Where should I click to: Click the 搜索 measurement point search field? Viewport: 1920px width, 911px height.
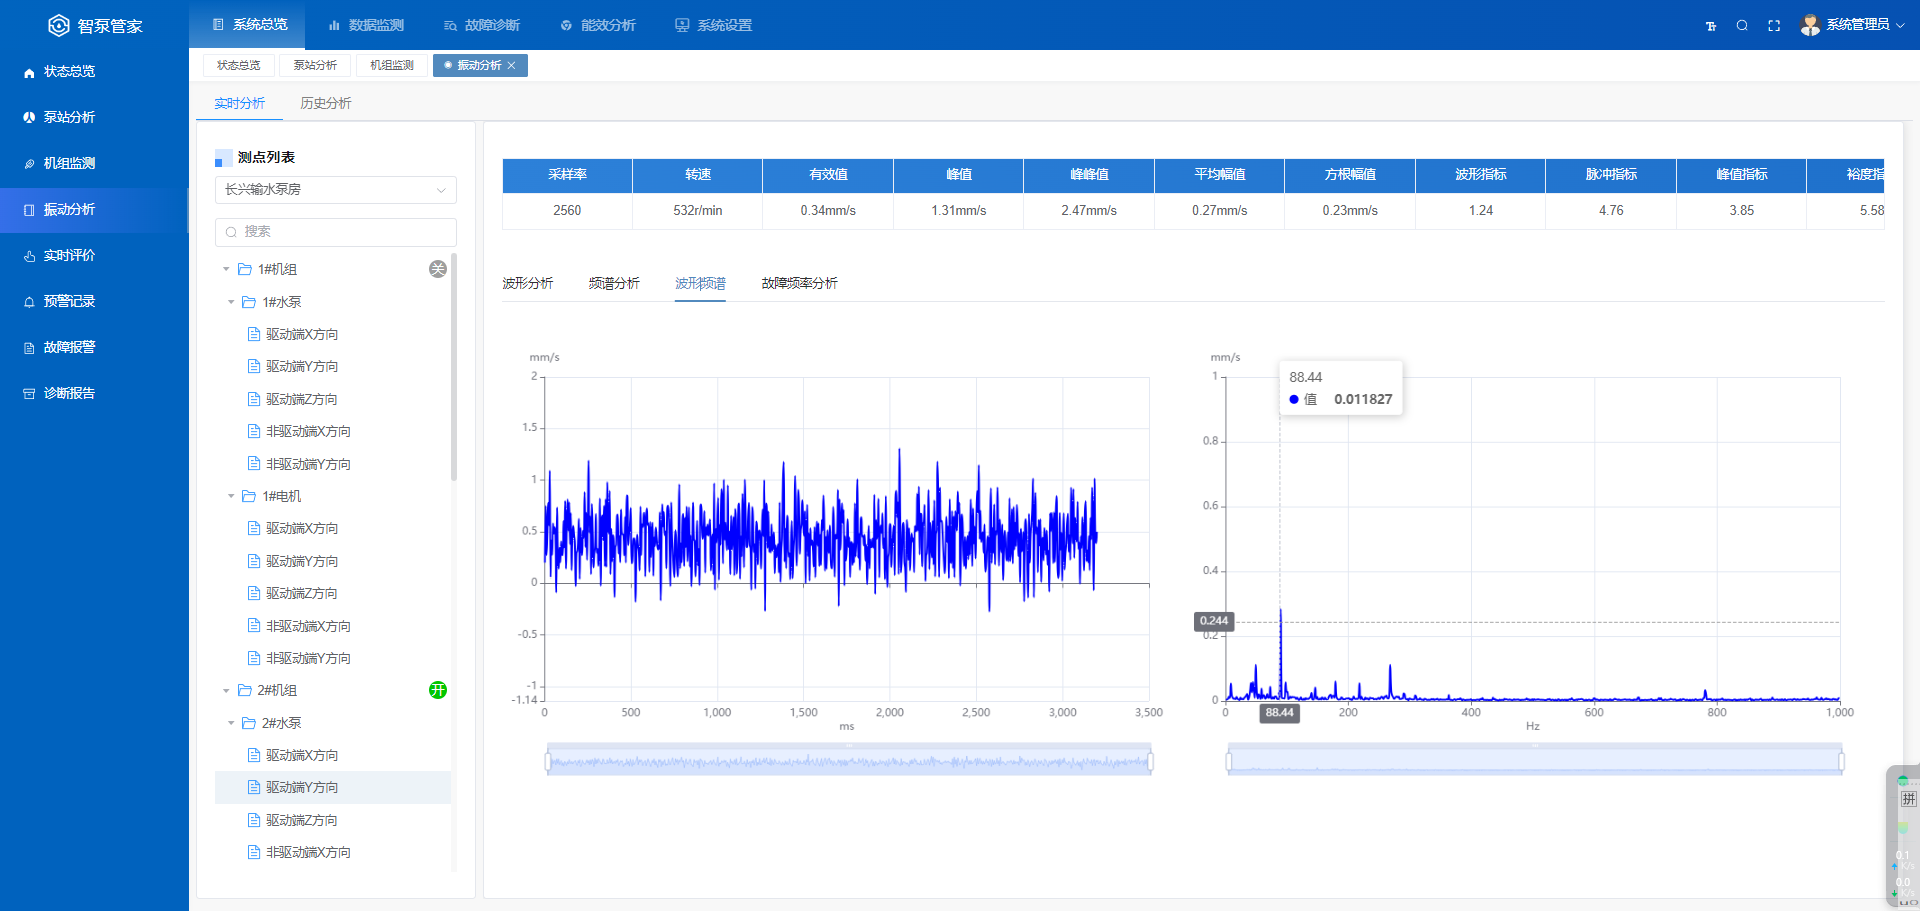[x=335, y=232]
